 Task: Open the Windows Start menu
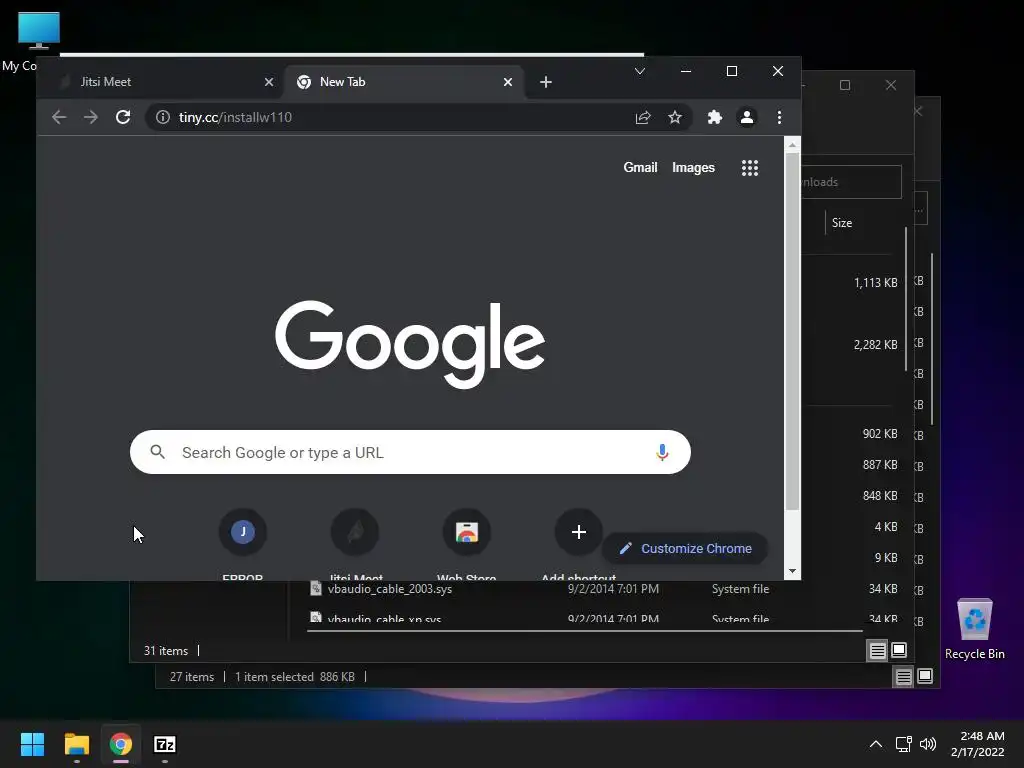pos(32,744)
